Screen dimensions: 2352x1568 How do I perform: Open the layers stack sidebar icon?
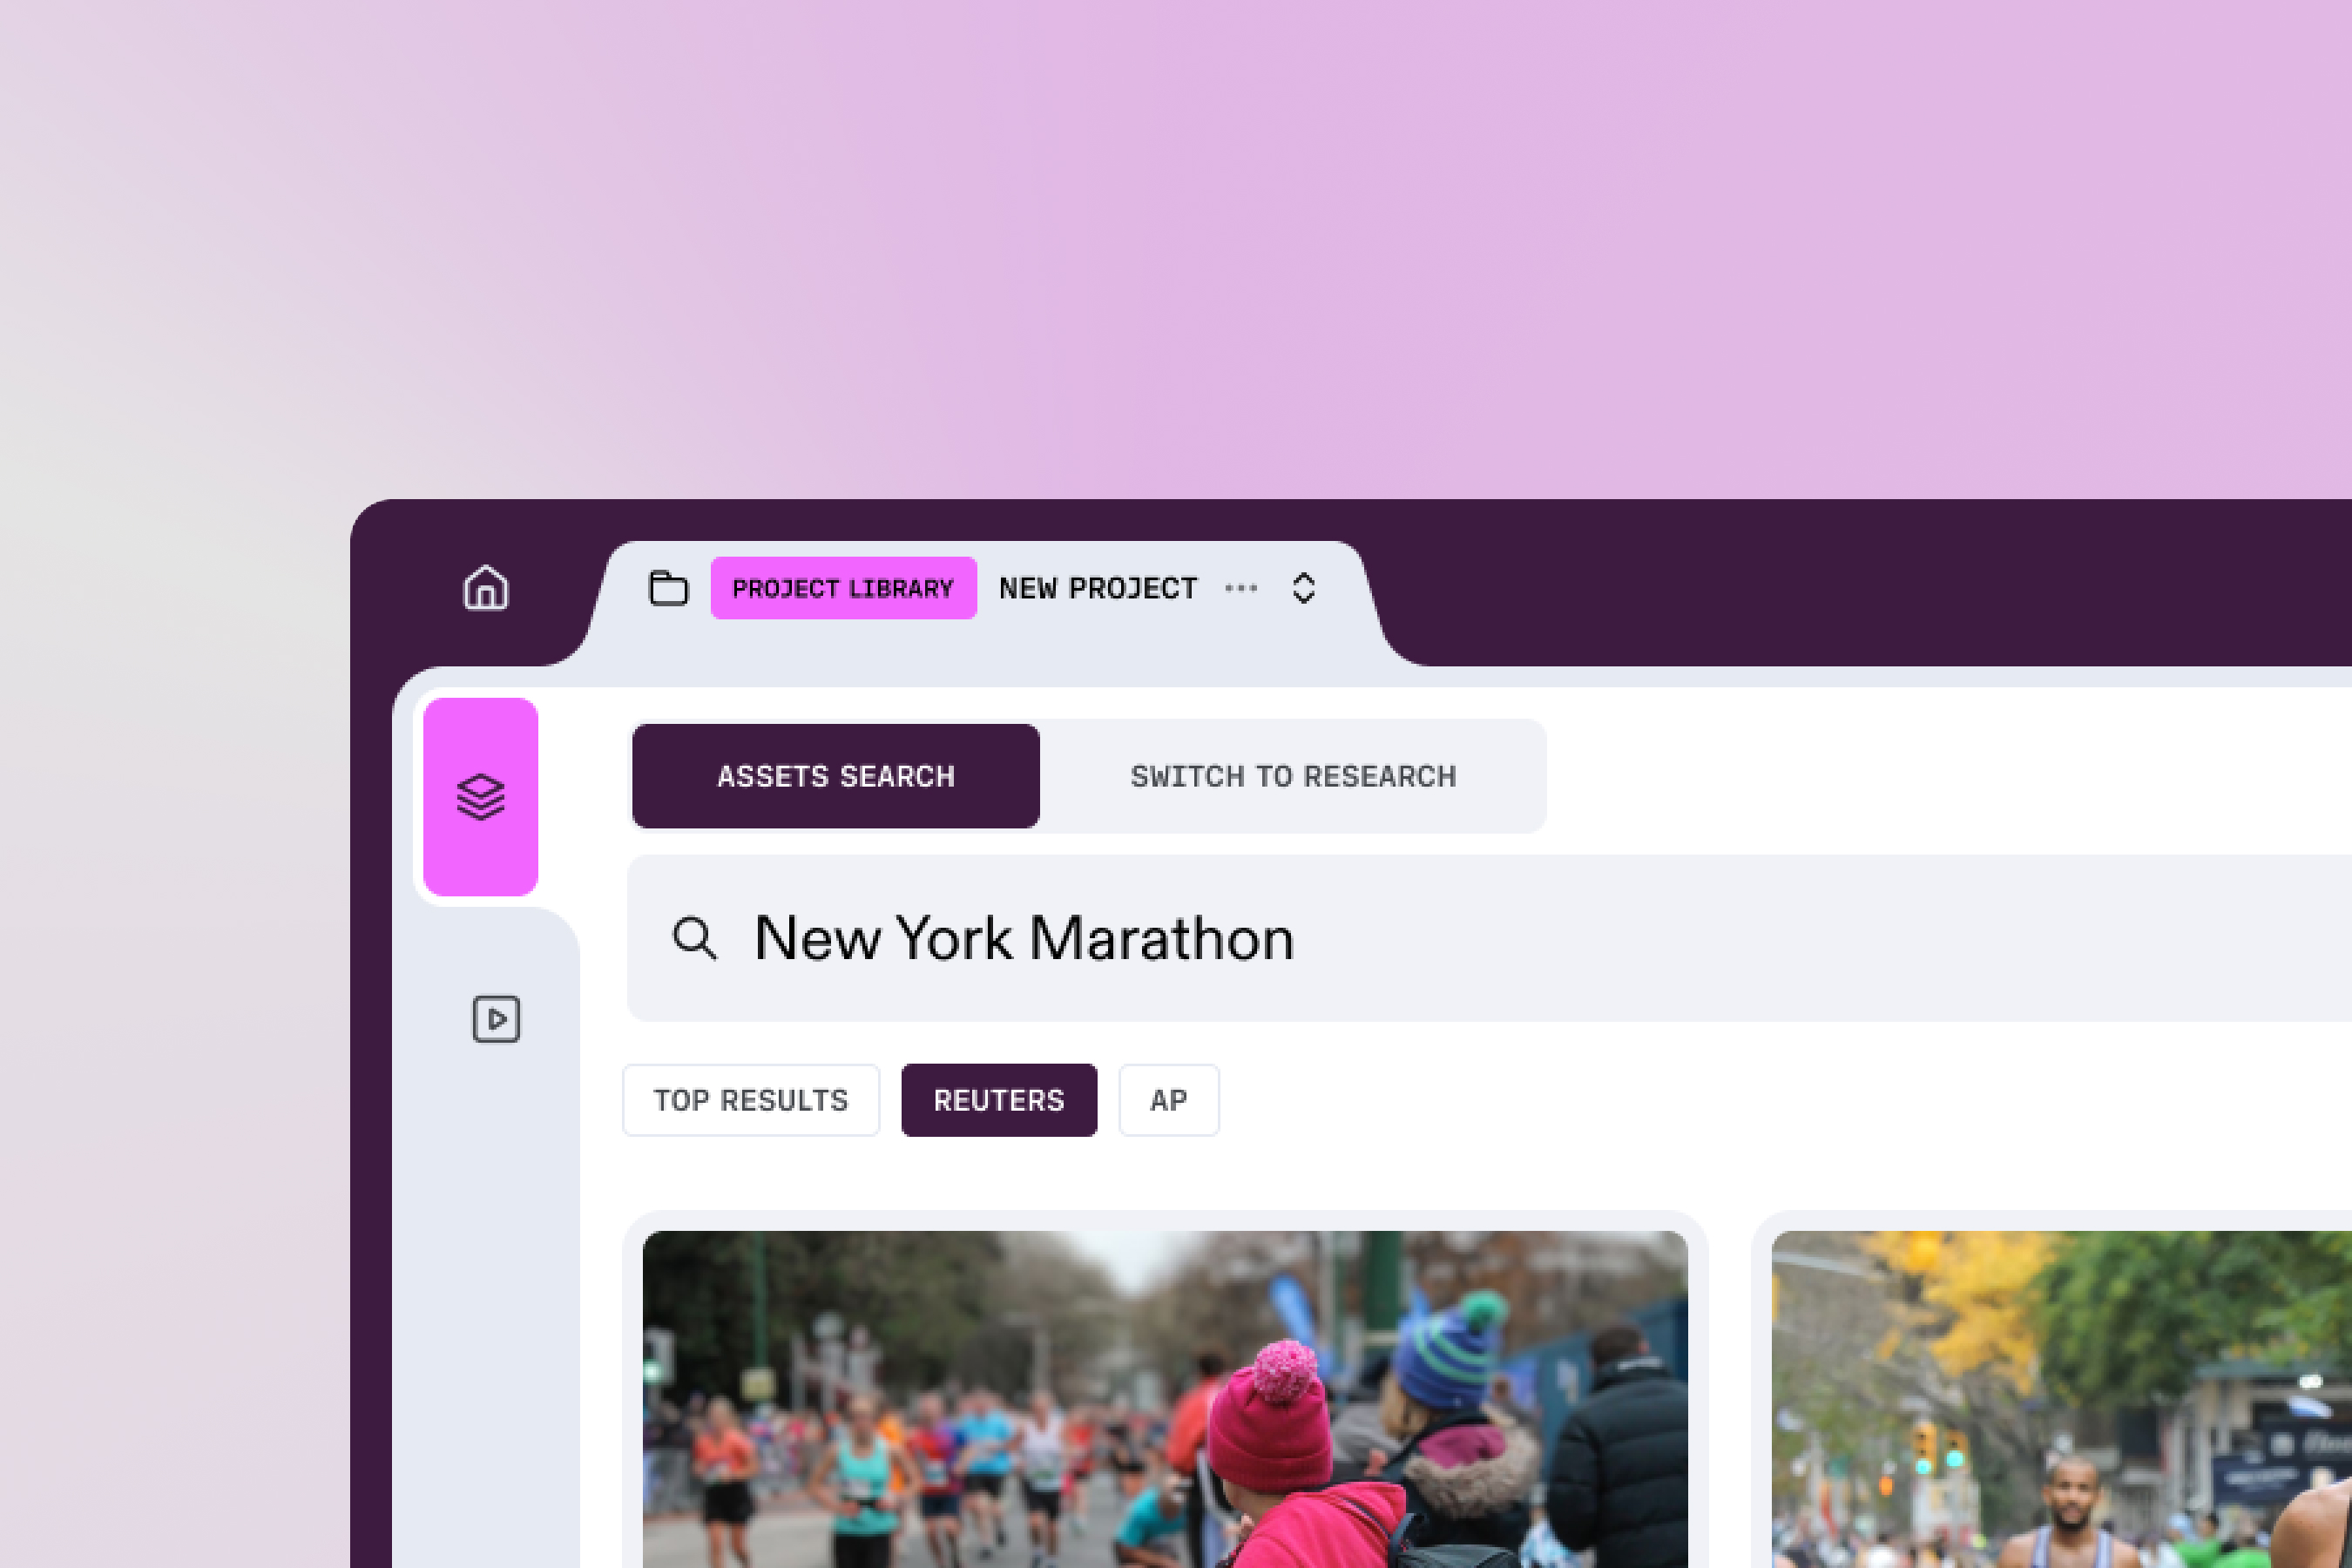click(481, 797)
